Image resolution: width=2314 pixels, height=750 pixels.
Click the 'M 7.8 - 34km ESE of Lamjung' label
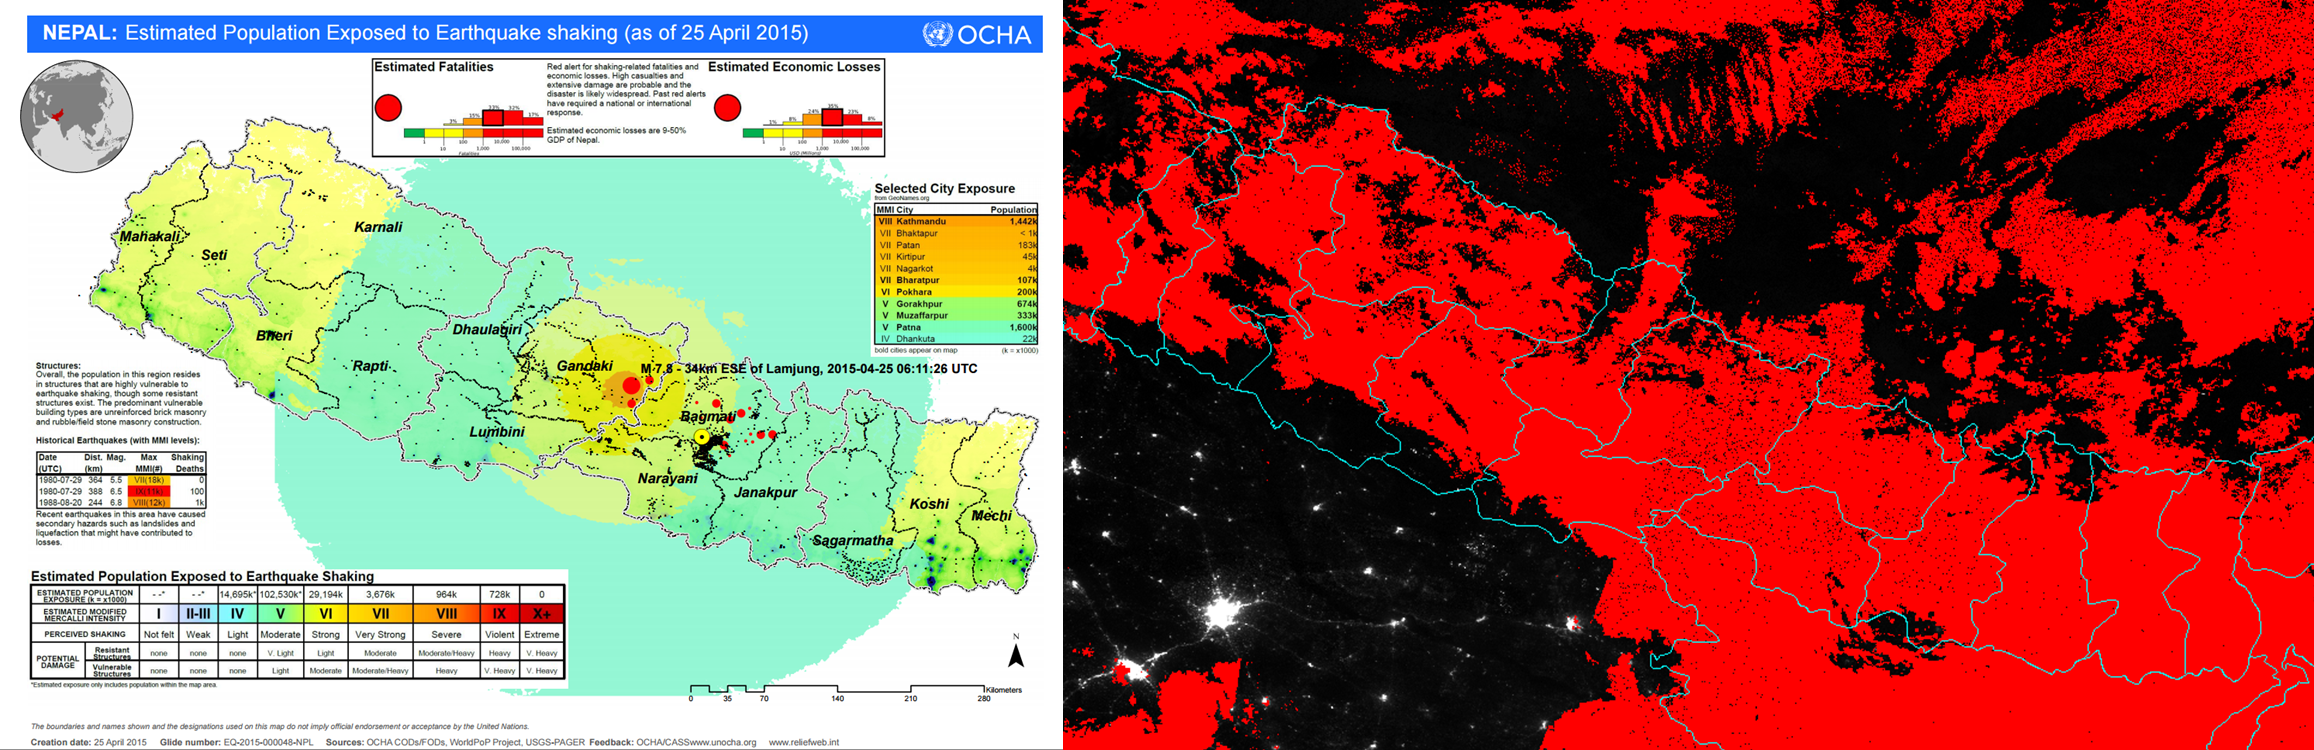coord(809,369)
